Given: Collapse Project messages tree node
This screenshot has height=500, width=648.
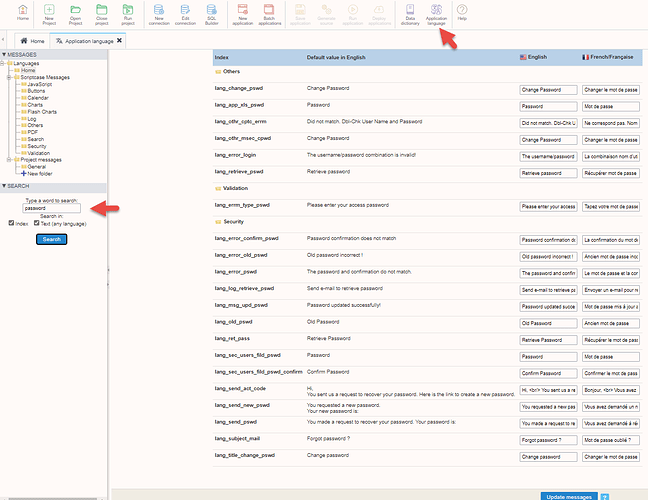Looking at the screenshot, I should pos(9,160).
